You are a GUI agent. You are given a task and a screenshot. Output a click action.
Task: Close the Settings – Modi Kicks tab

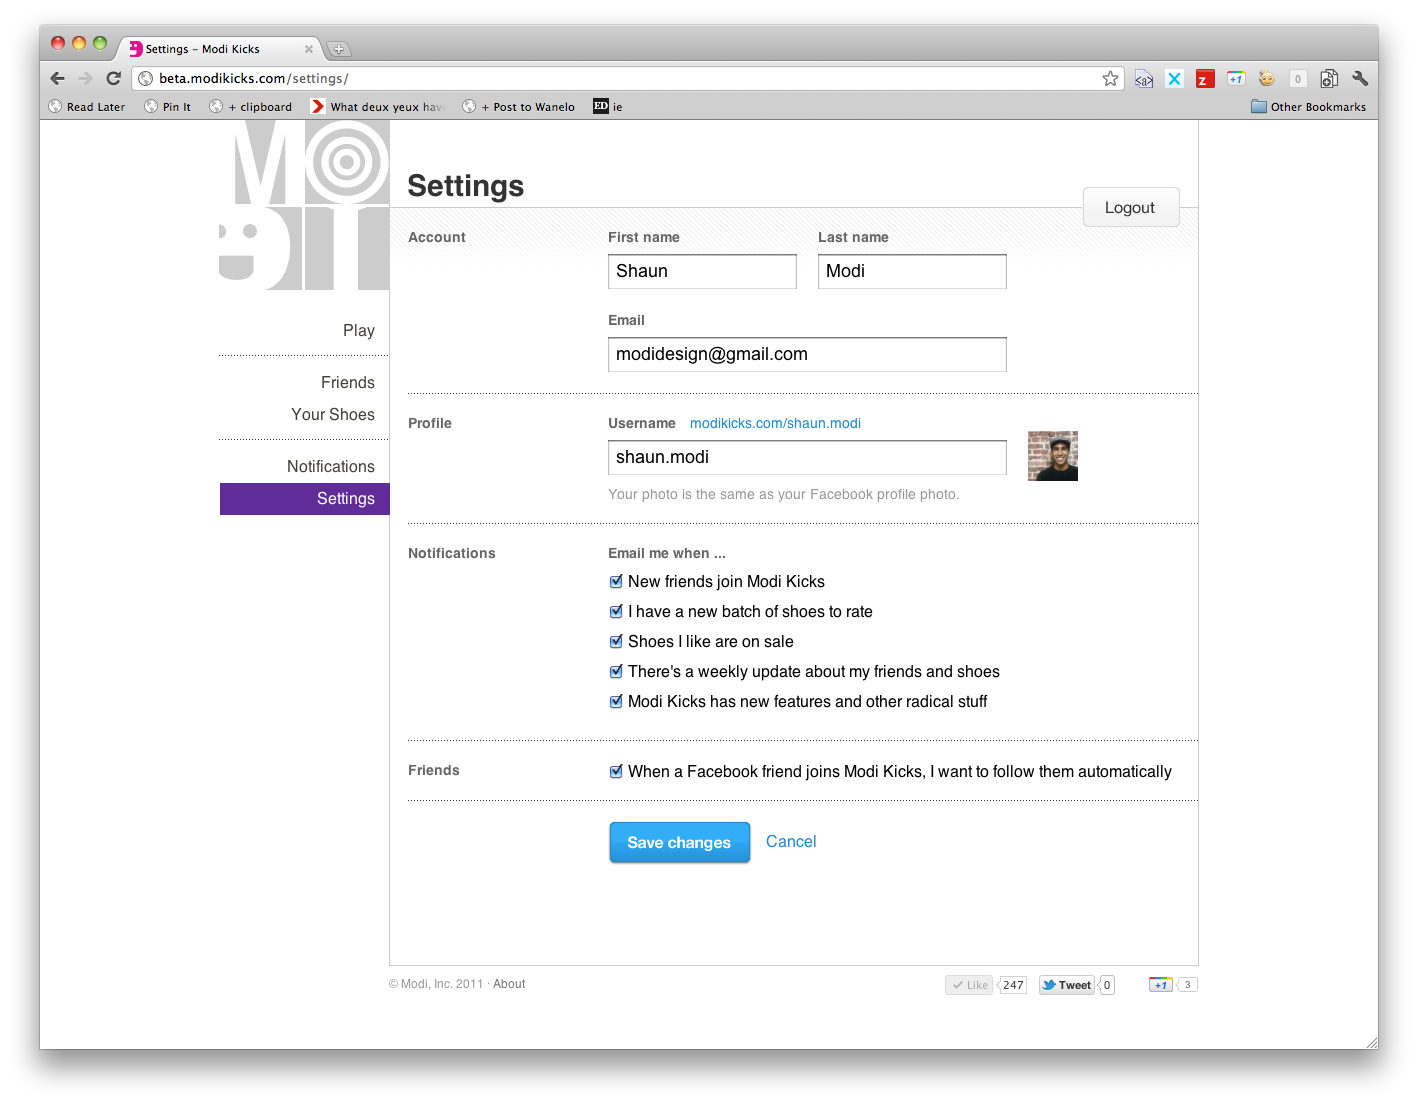click(309, 49)
